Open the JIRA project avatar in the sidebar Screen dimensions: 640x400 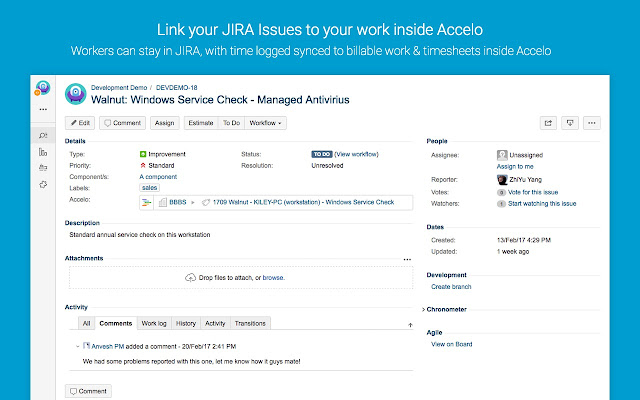(x=42, y=88)
